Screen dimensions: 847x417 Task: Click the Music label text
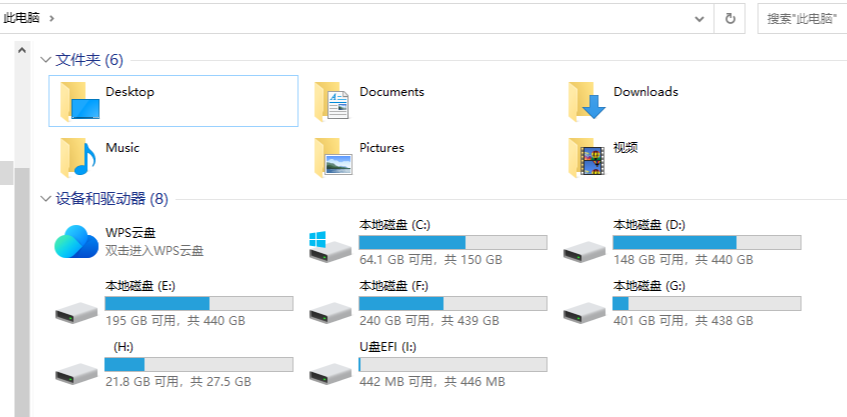[122, 147]
